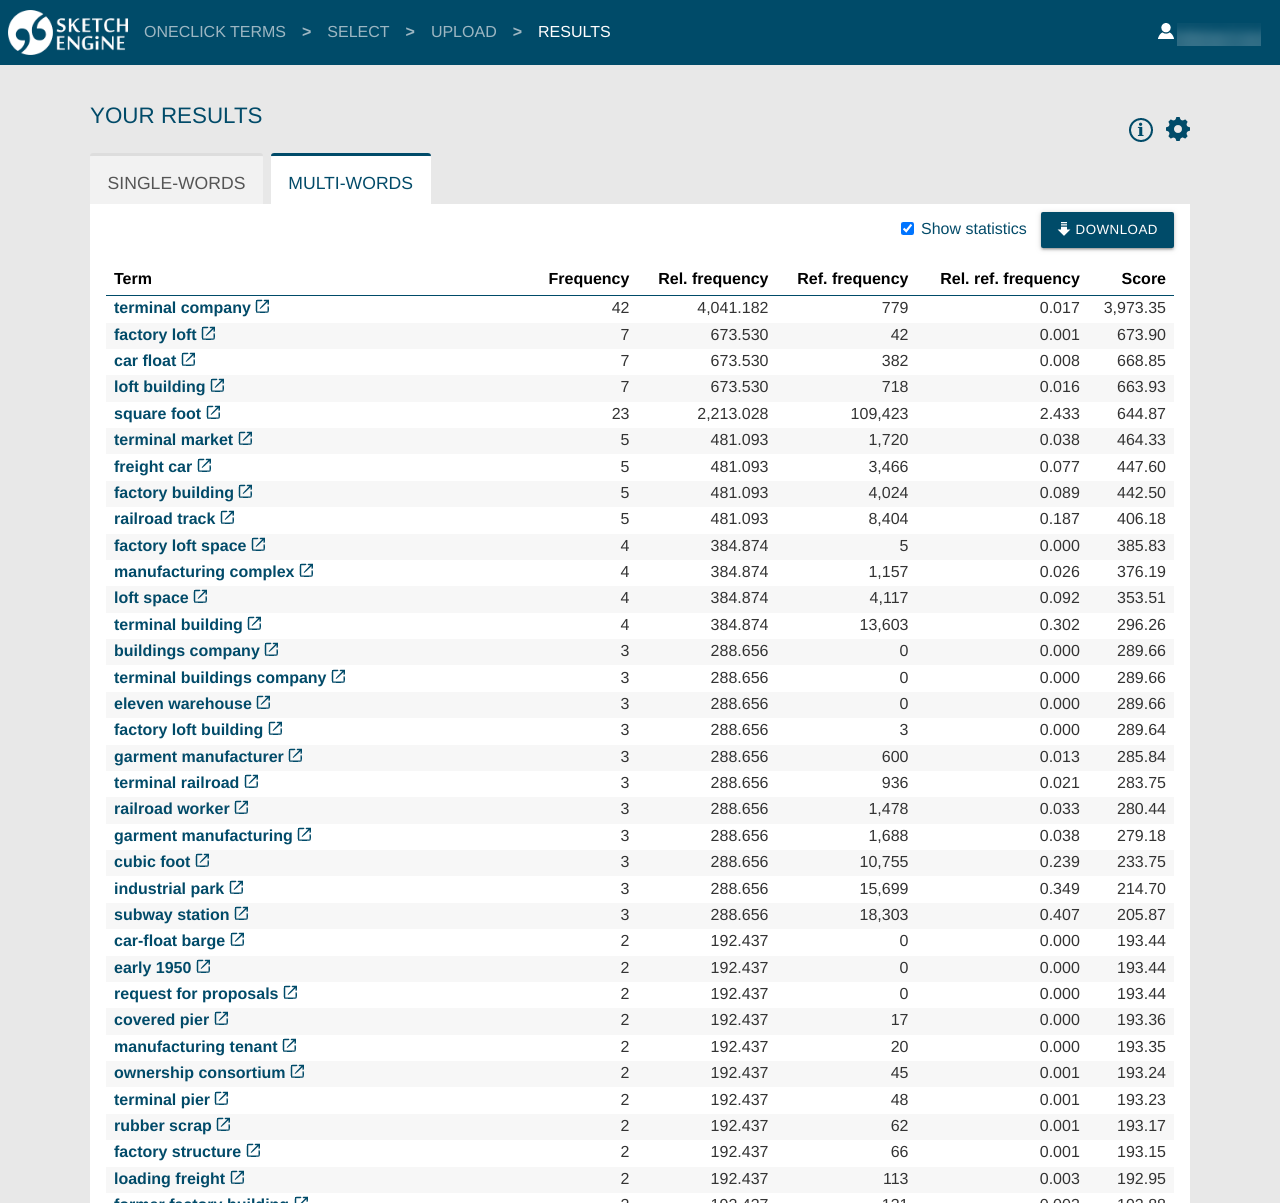Toggle the Show statistics checkbox
Viewport: 1280px width, 1203px height.
[x=906, y=228]
